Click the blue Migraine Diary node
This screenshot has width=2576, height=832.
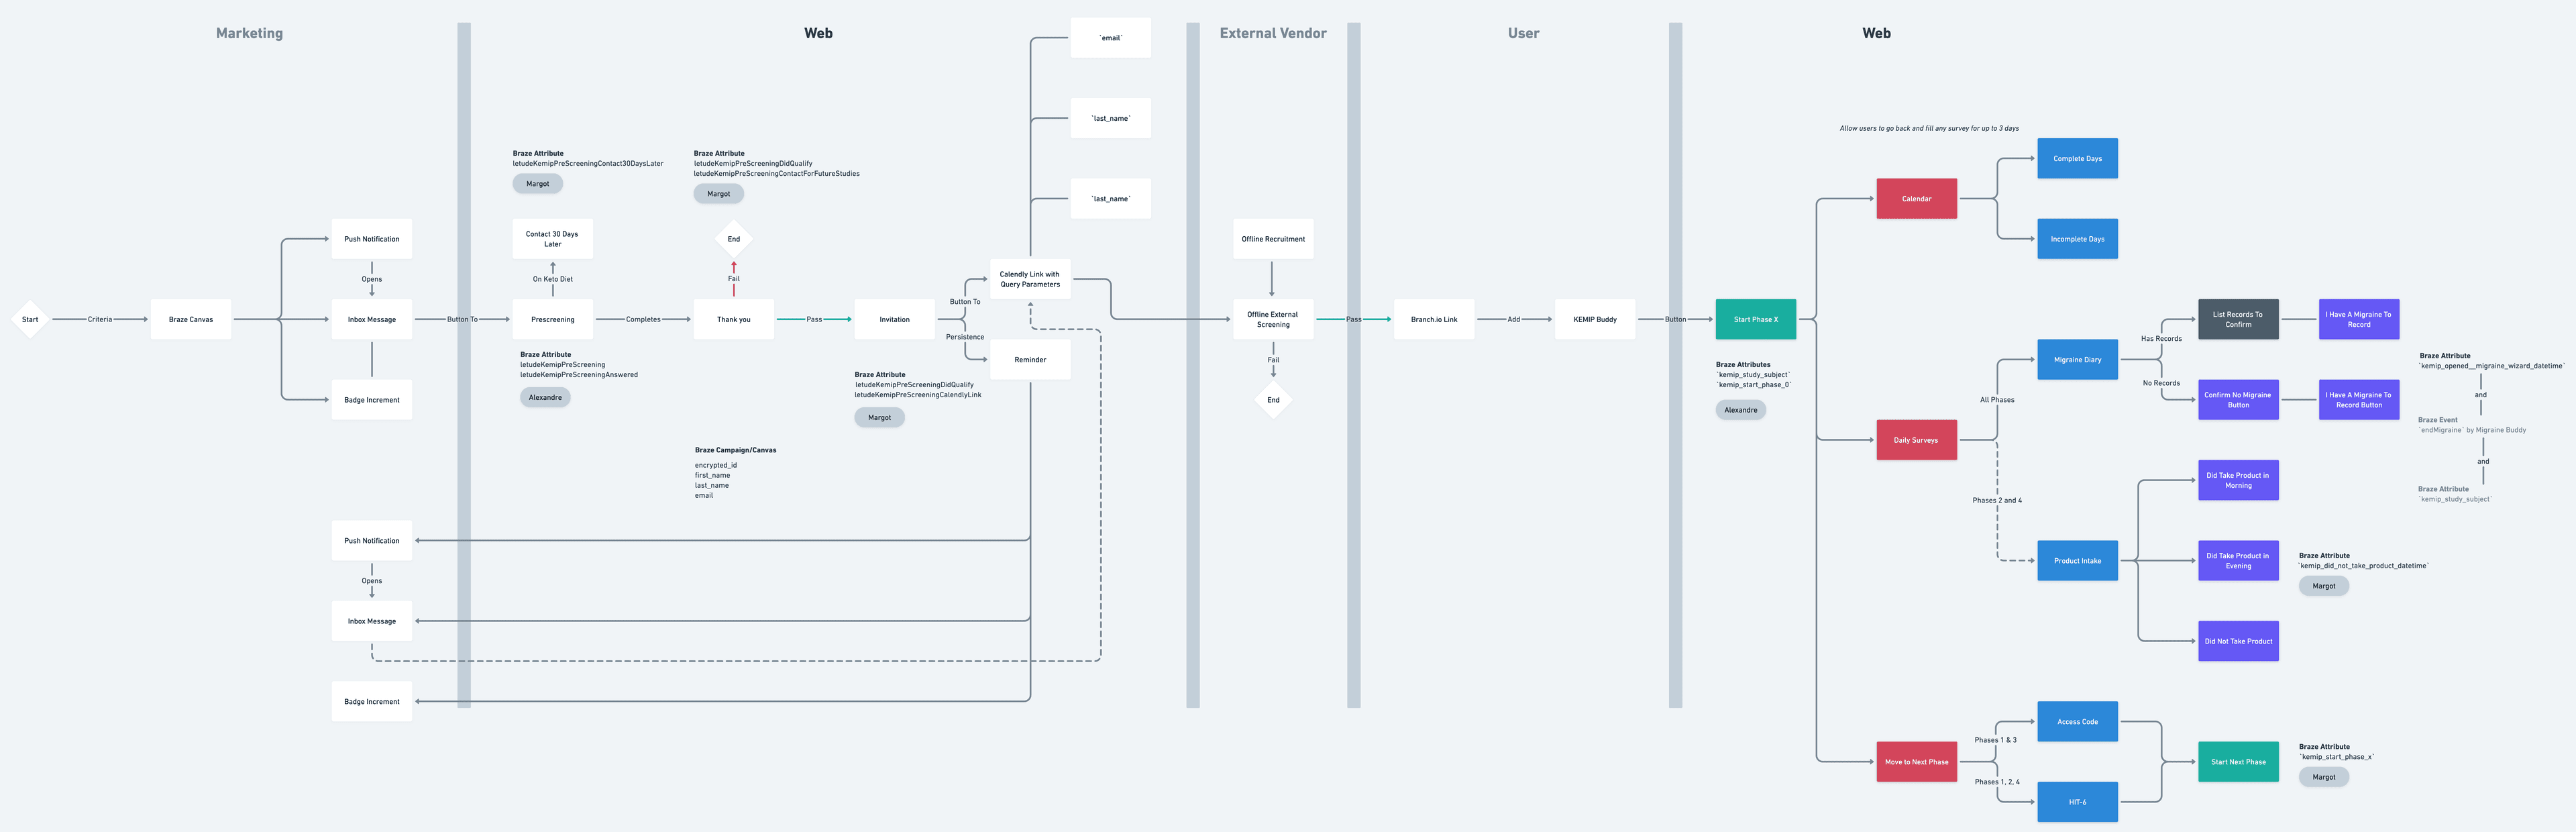tap(2077, 359)
